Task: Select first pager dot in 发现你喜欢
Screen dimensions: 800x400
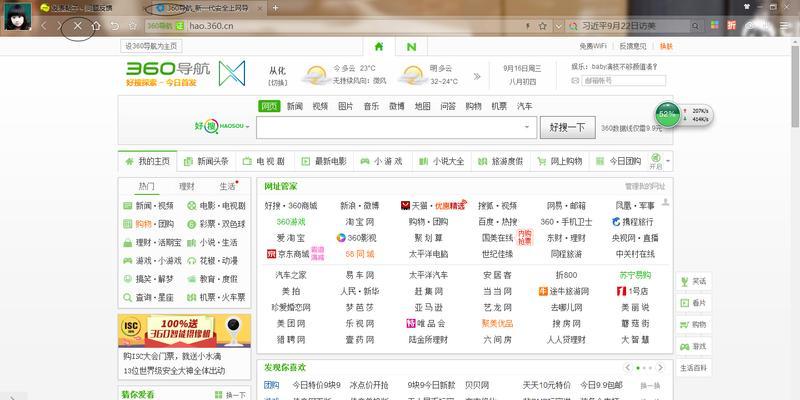Action: [638, 368]
